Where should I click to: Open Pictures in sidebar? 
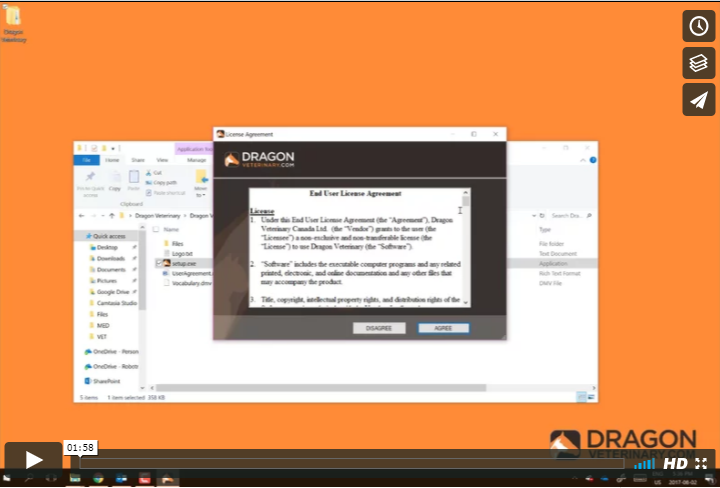(107, 280)
